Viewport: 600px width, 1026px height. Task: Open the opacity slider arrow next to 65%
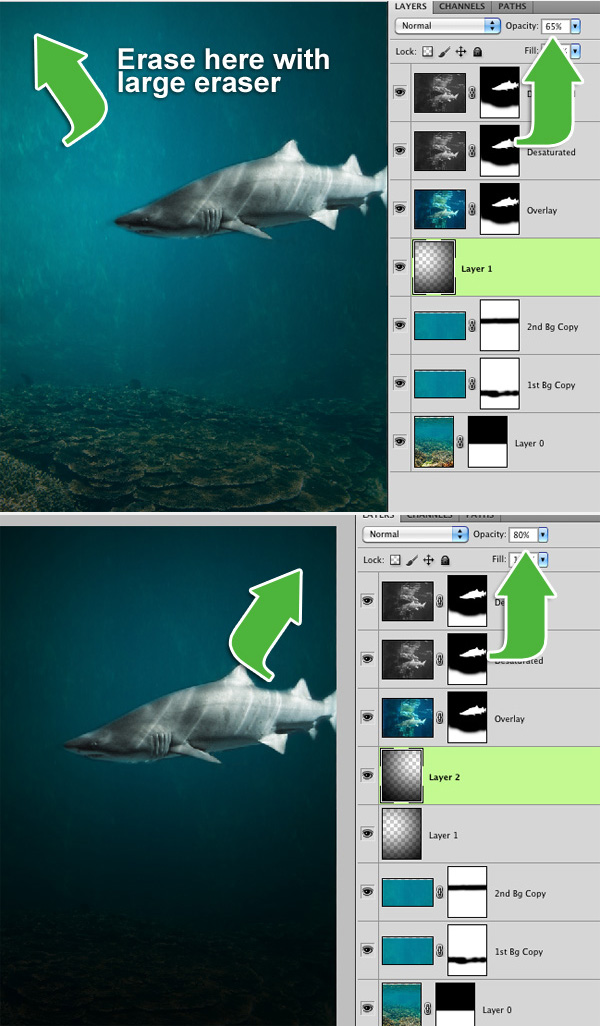575,25
